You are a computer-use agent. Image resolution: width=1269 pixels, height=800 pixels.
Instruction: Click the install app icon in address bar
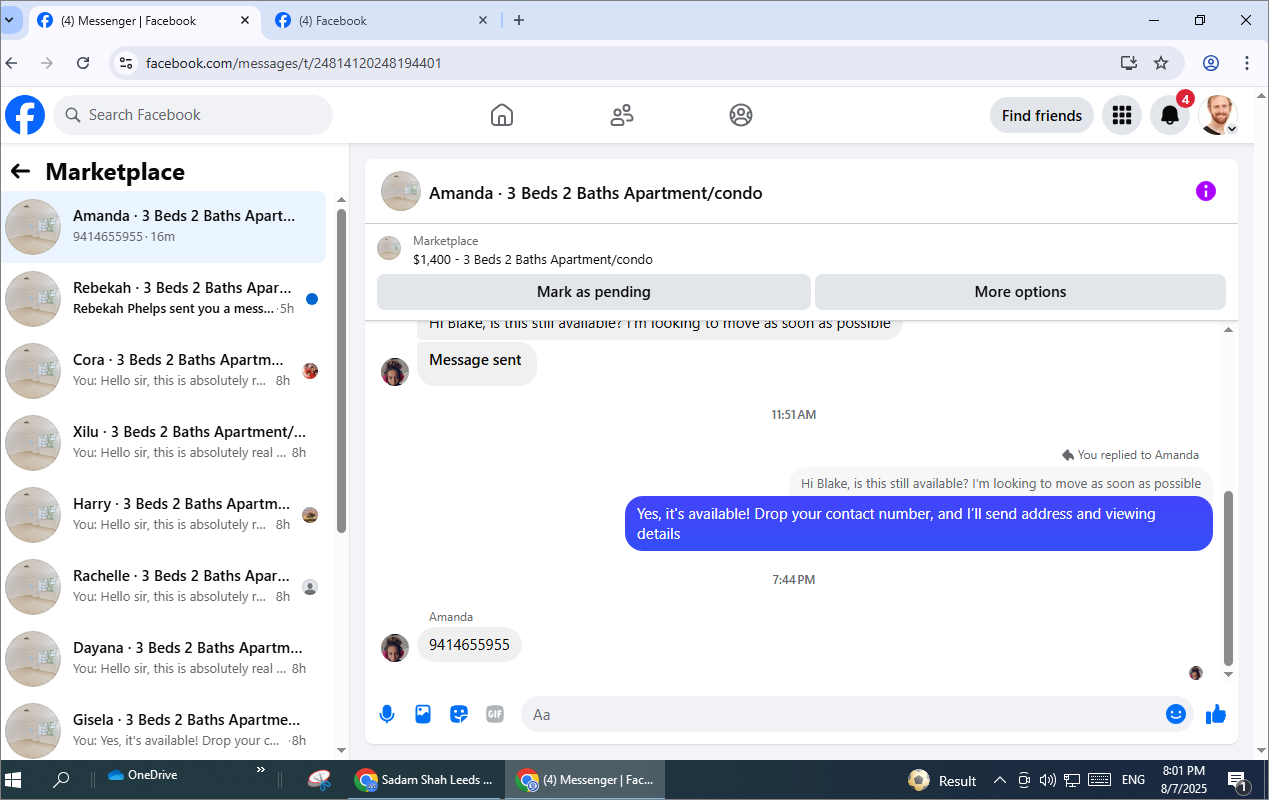tap(1129, 63)
